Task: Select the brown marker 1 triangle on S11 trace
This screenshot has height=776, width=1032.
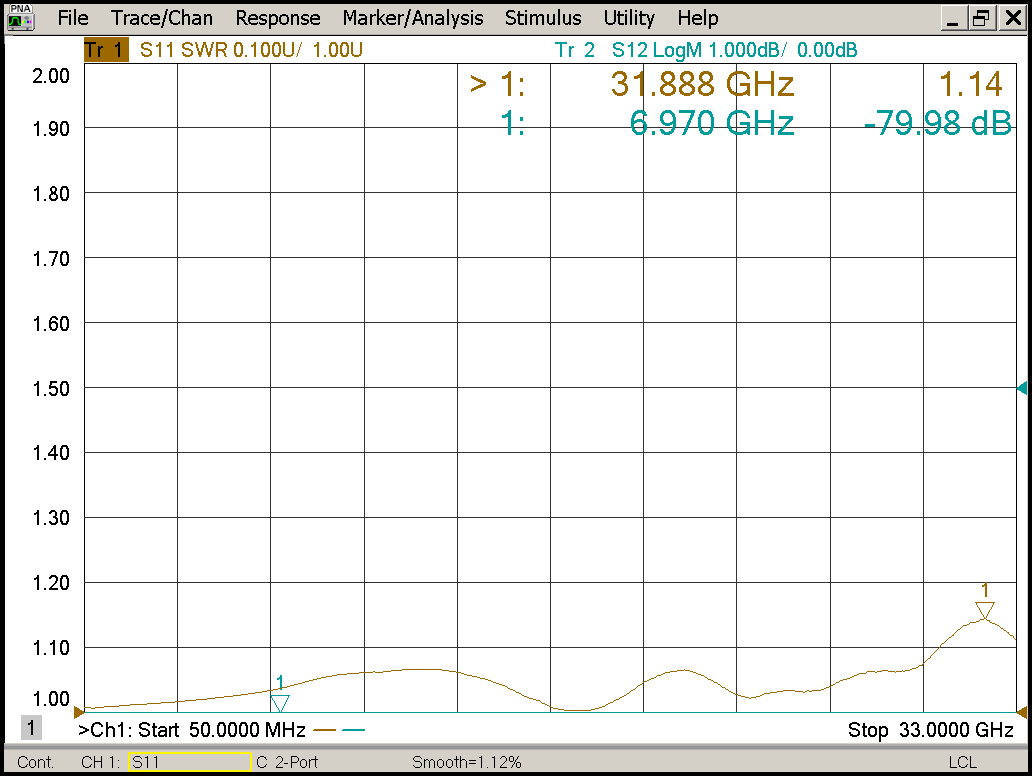Action: [x=984, y=610]
